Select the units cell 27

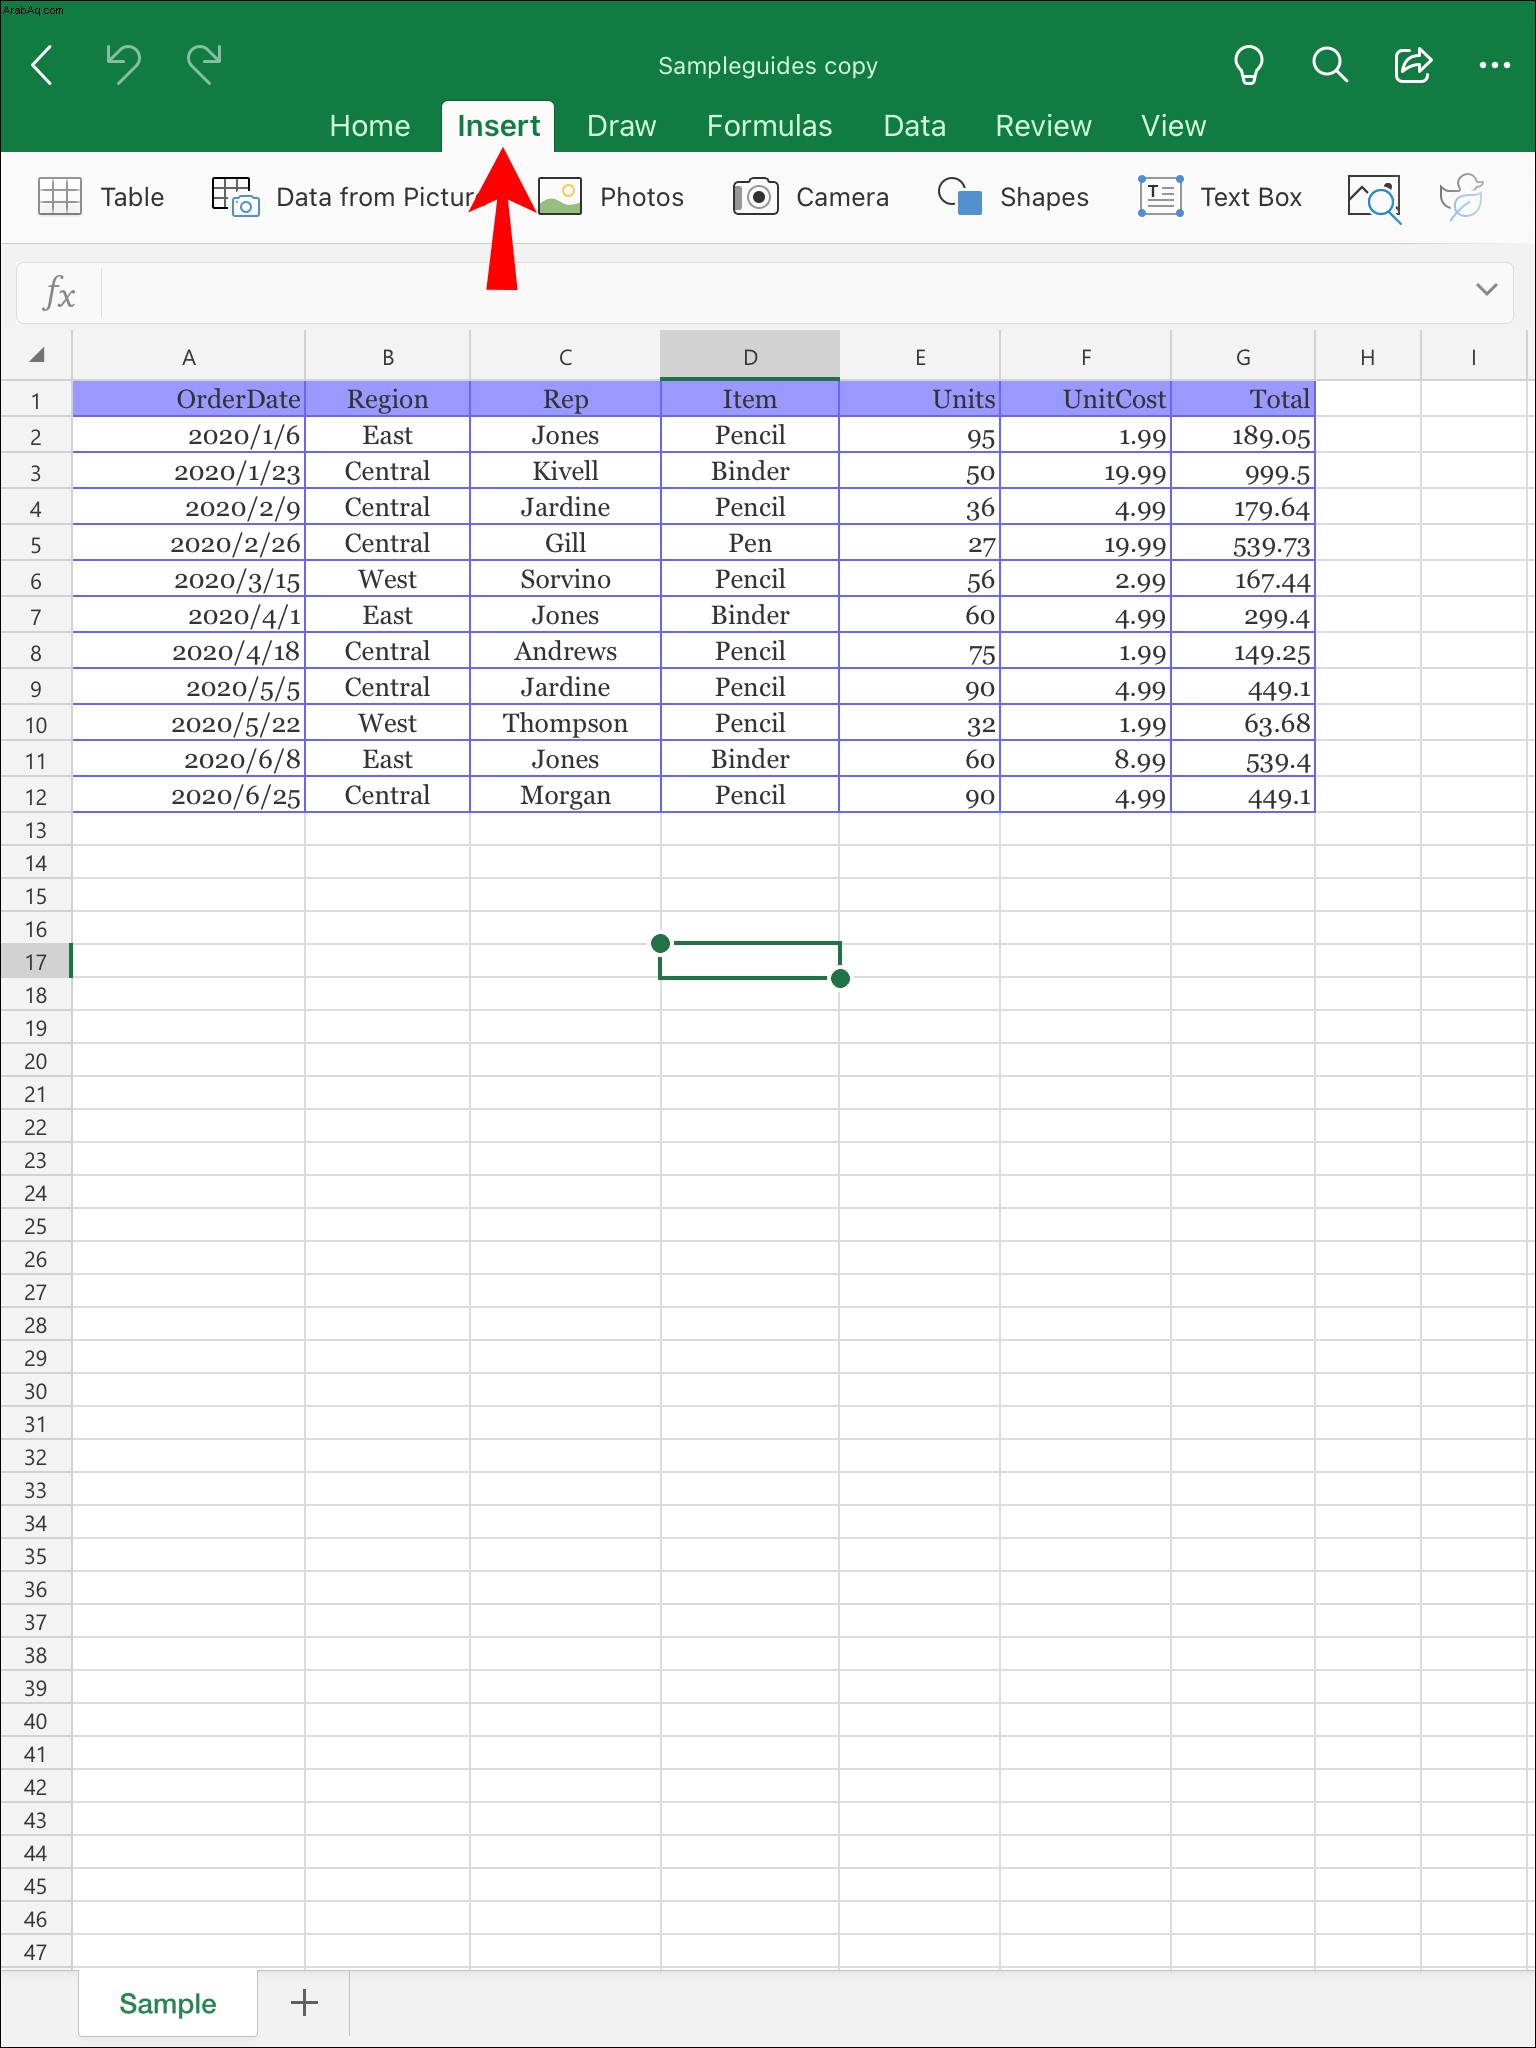[919, 543]
